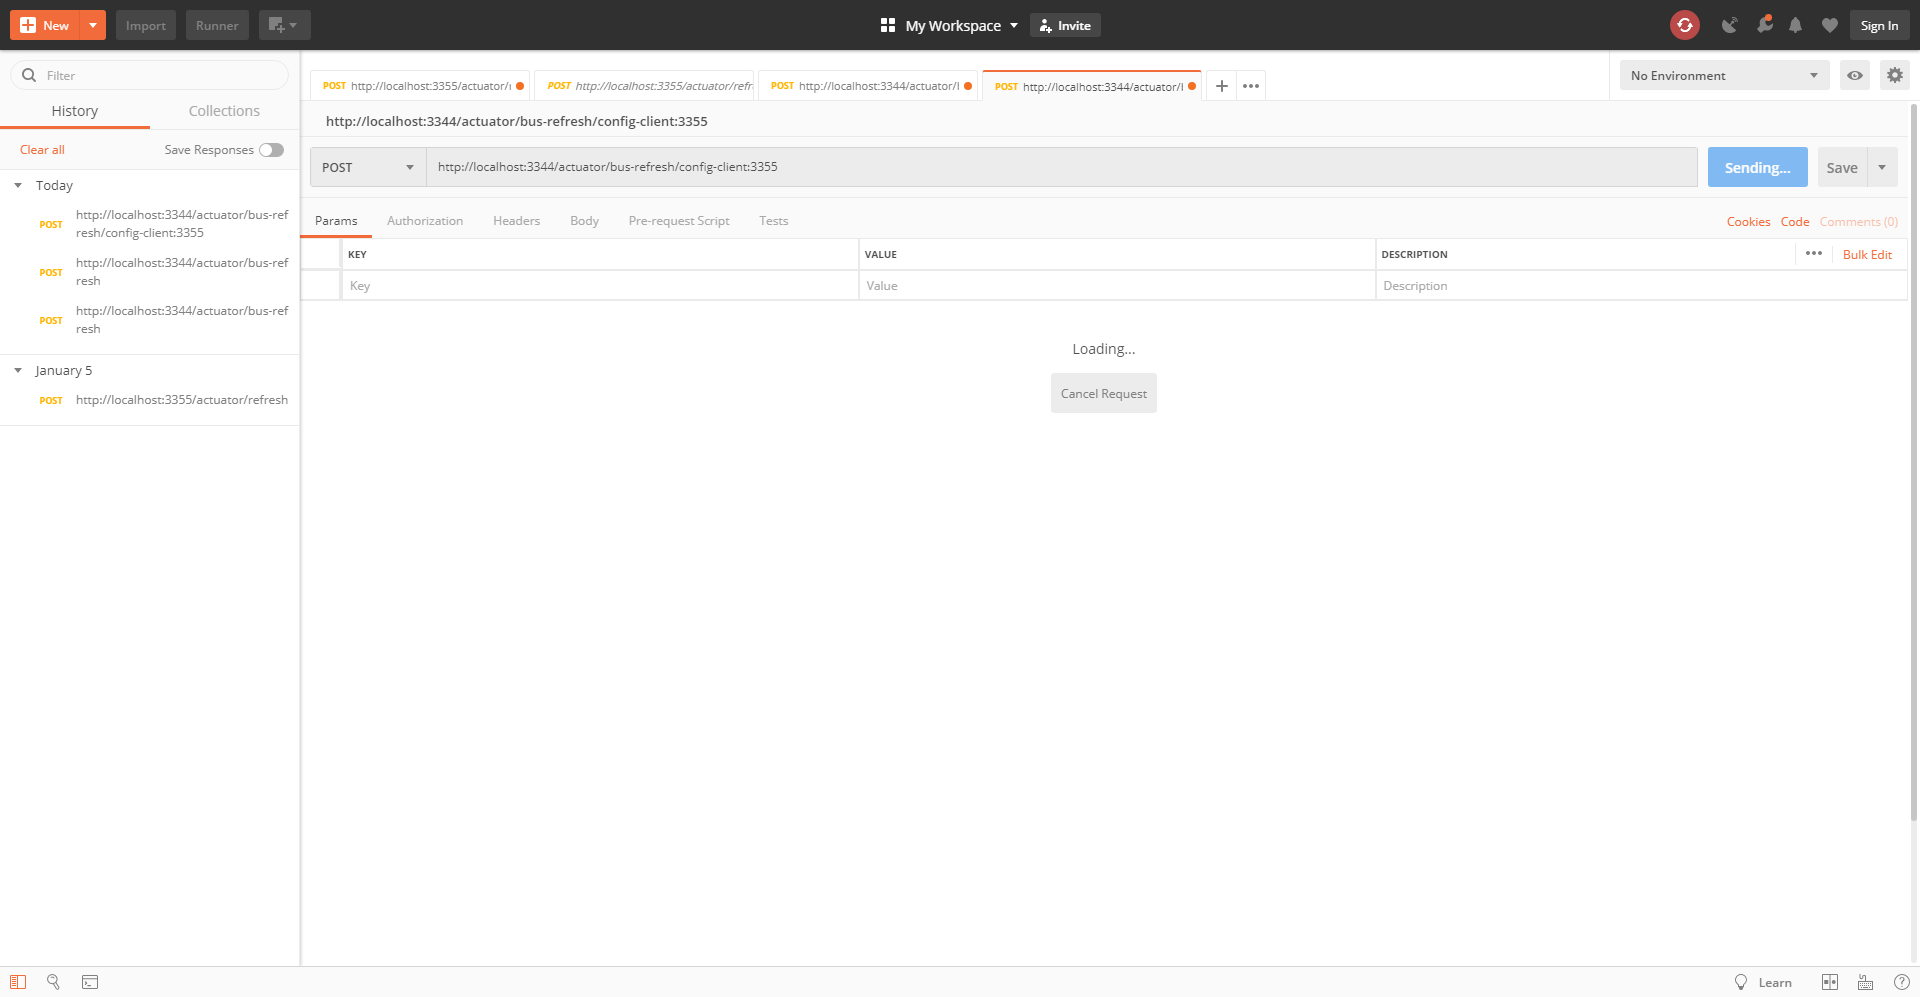Open the Save button dropdown arrow
1920x997 pixels.
click(1883, 167)
